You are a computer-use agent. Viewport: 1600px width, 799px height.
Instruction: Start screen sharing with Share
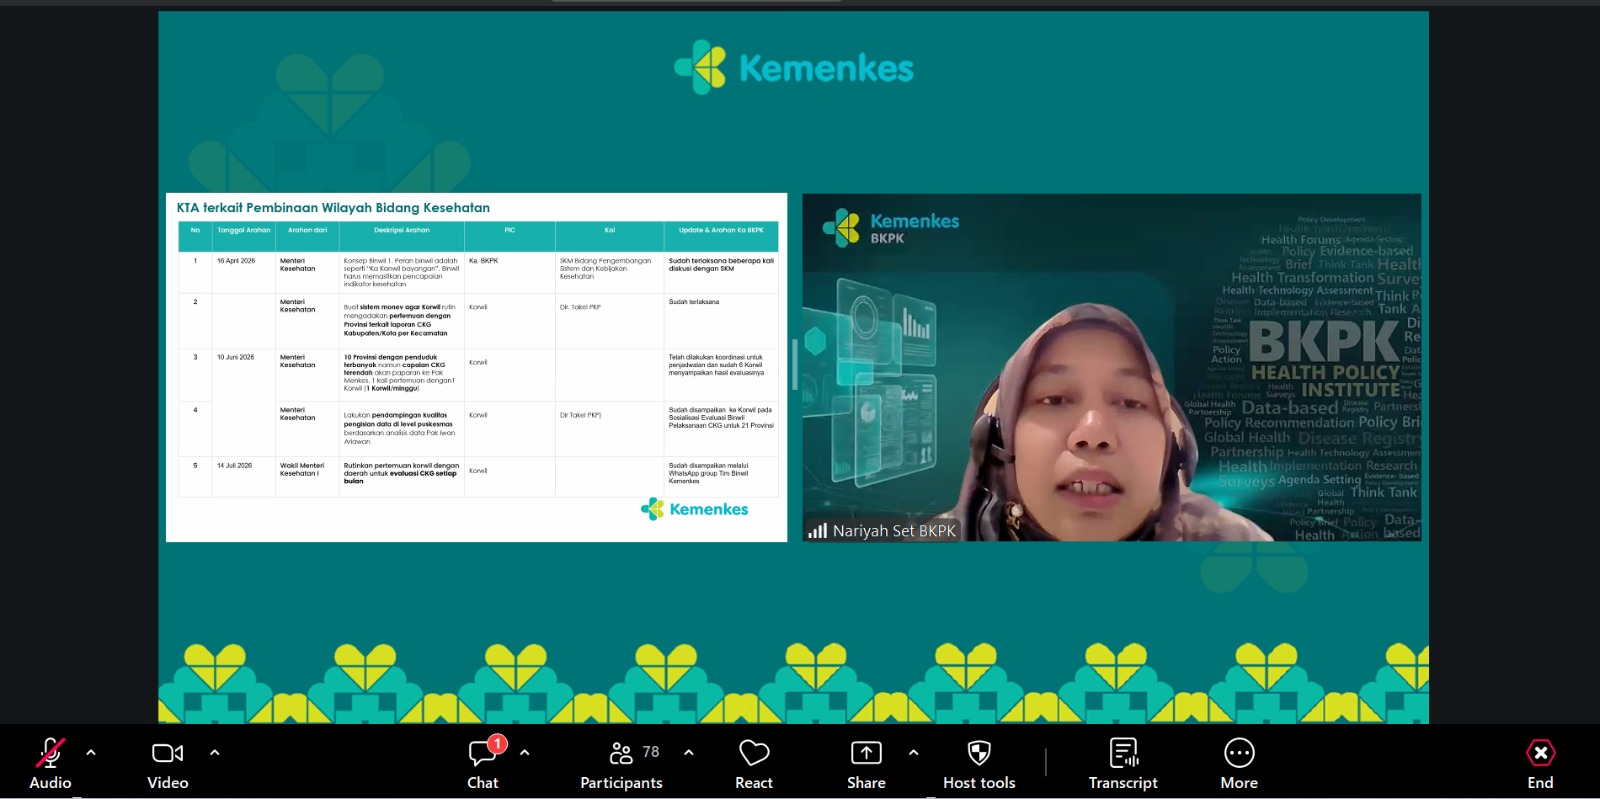tap(866, 763)
